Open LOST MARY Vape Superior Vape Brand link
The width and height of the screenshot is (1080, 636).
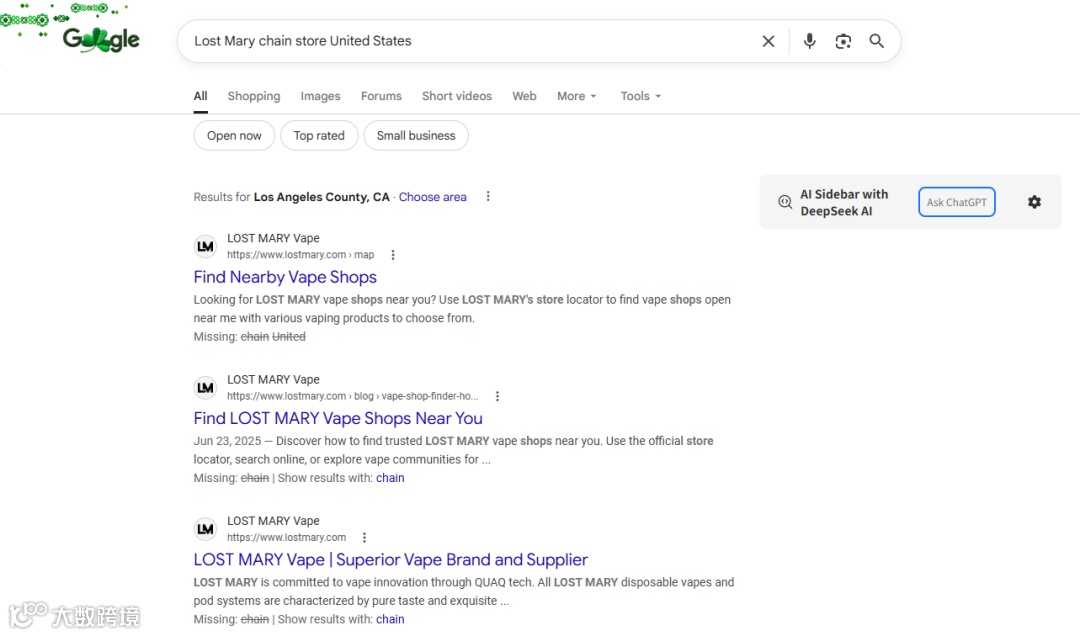(x=391, y=560)
